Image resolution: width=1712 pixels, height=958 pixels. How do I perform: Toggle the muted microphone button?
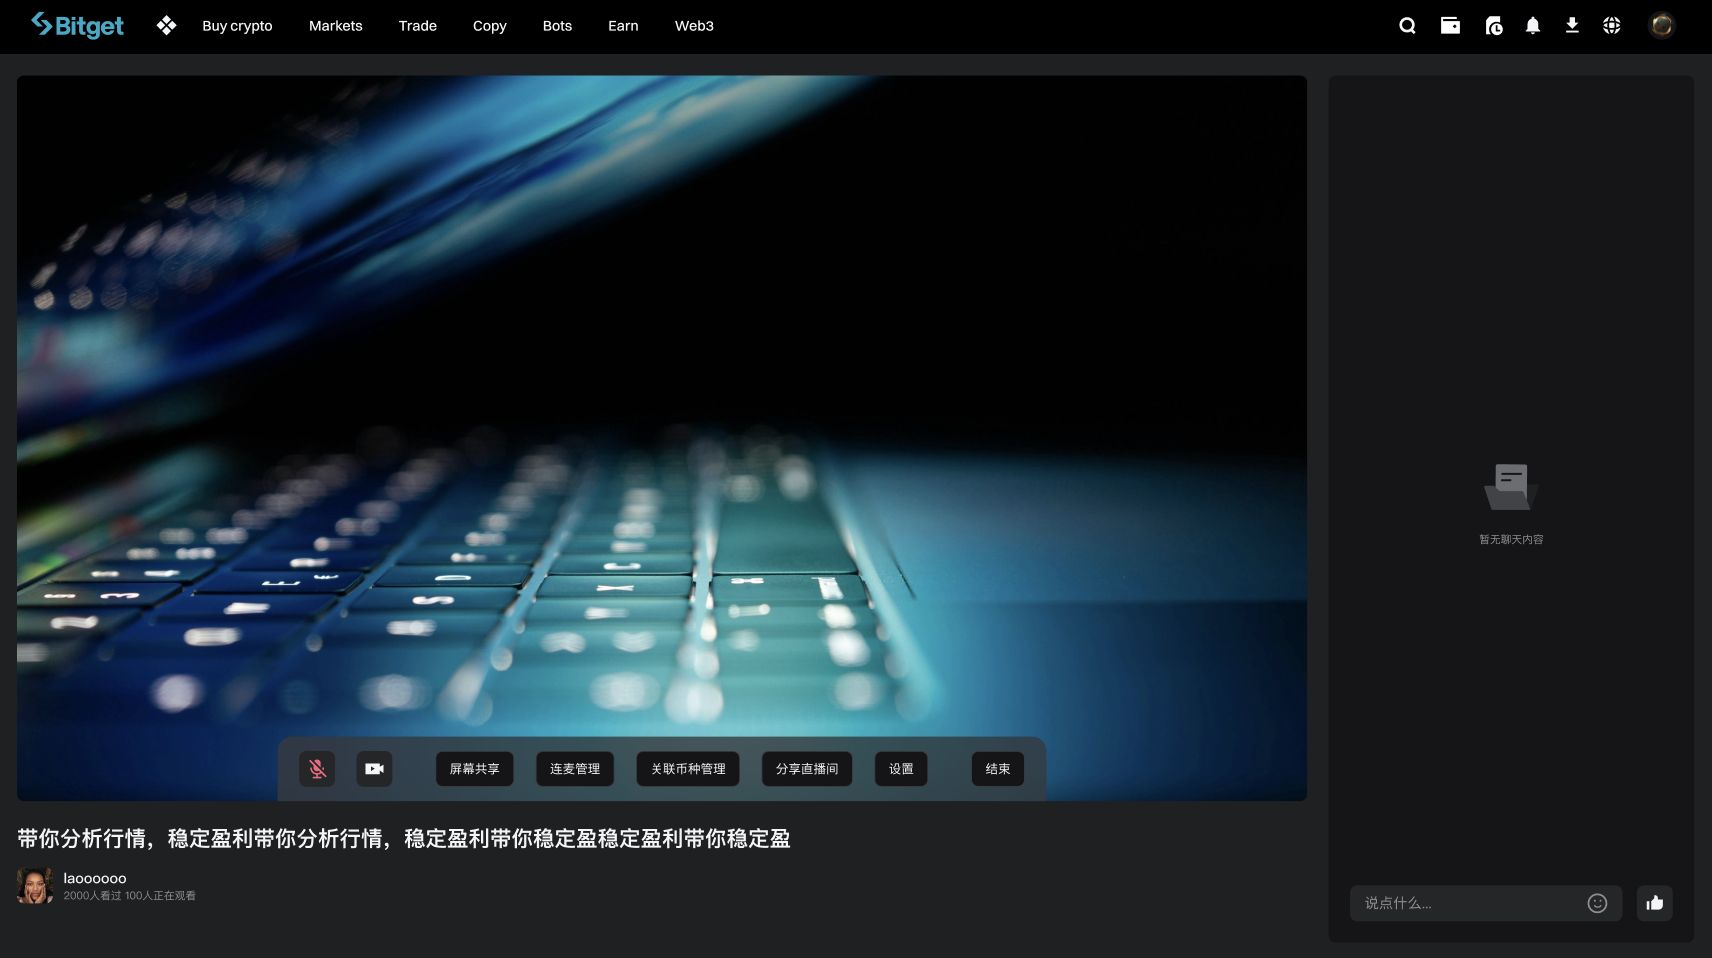coord(317,769)
